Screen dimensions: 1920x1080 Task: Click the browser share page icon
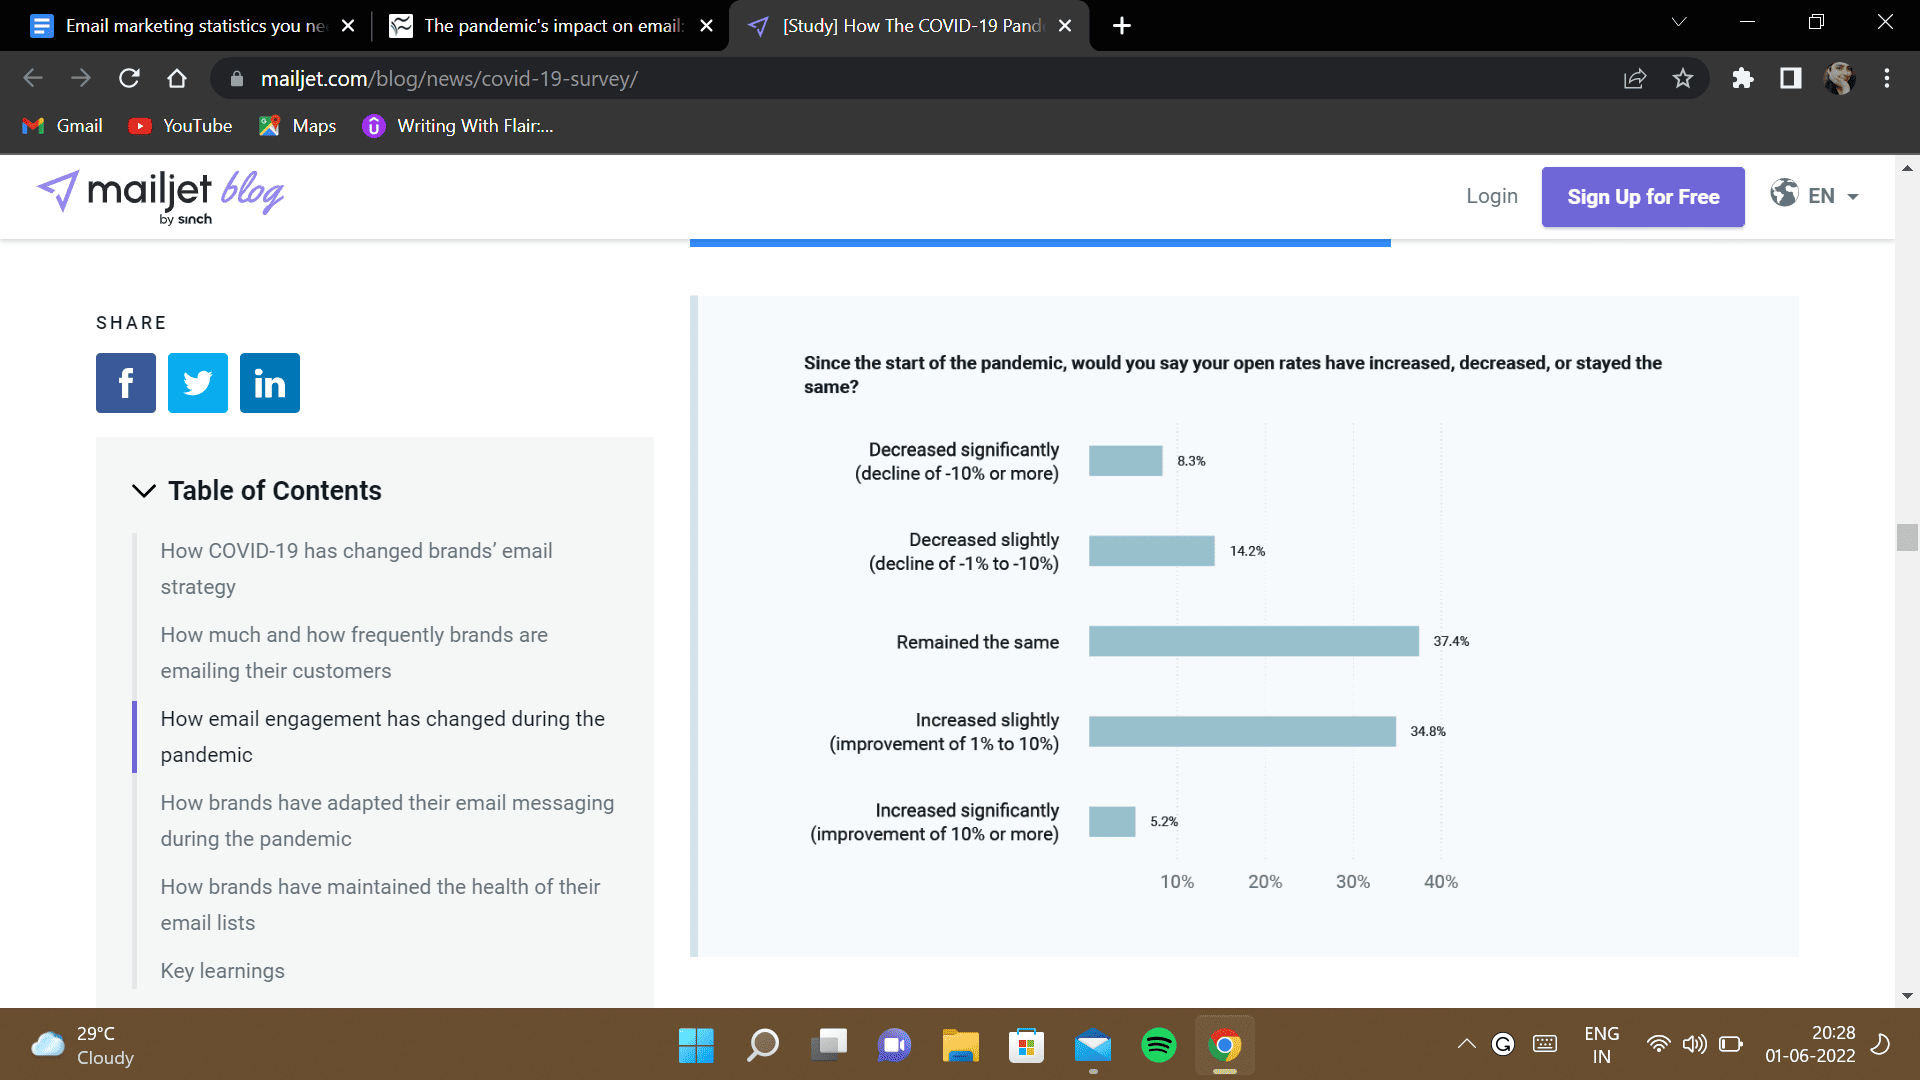[x=1635, y=79]
